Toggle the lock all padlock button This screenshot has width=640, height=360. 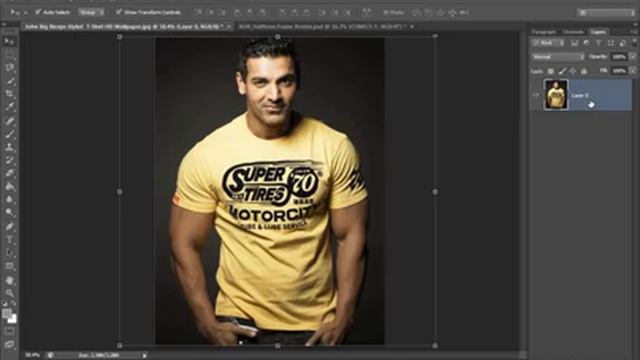click(x=584, y=71)
